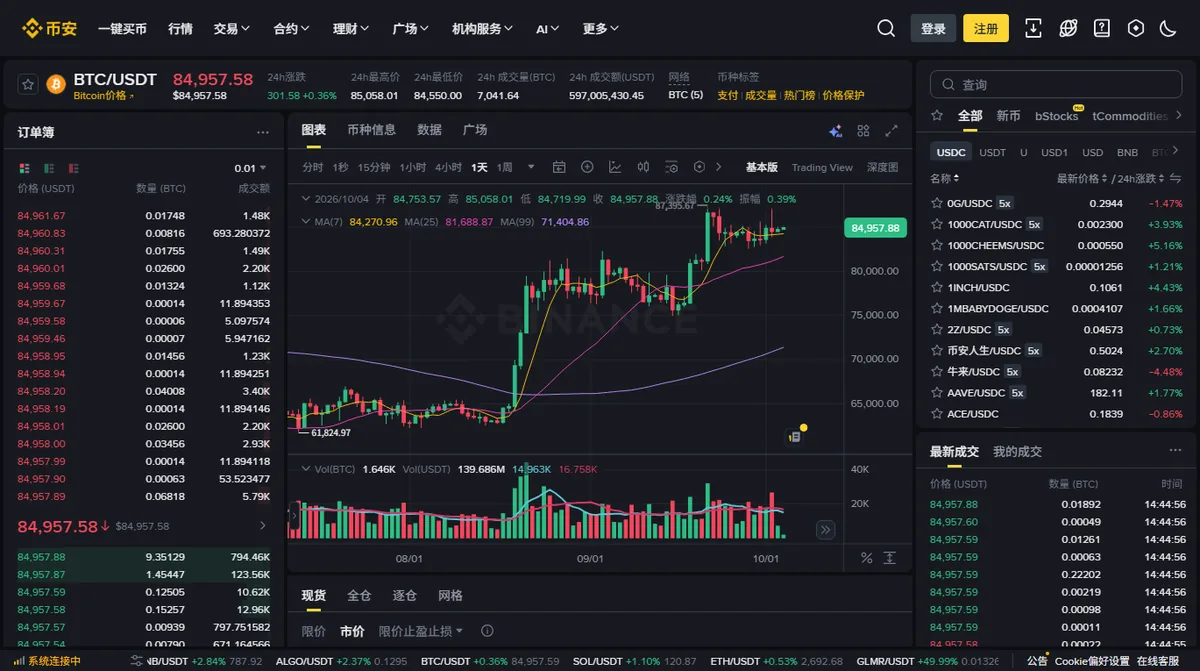Screen dimensions: 1200x671
Task: Open order book three-dot options menu
Action: [x=263, y=132]
